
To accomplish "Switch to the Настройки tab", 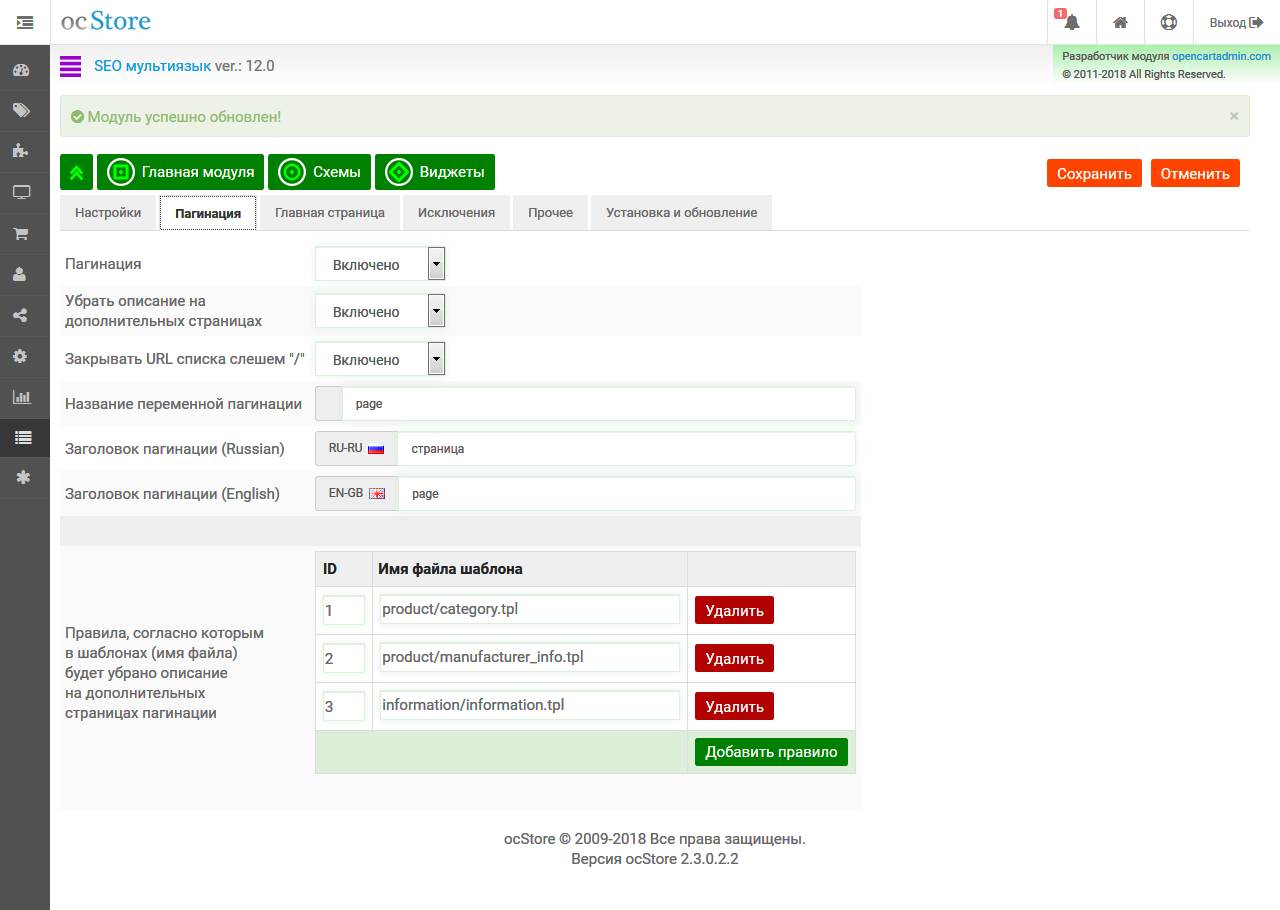I will tap(108, 213).
